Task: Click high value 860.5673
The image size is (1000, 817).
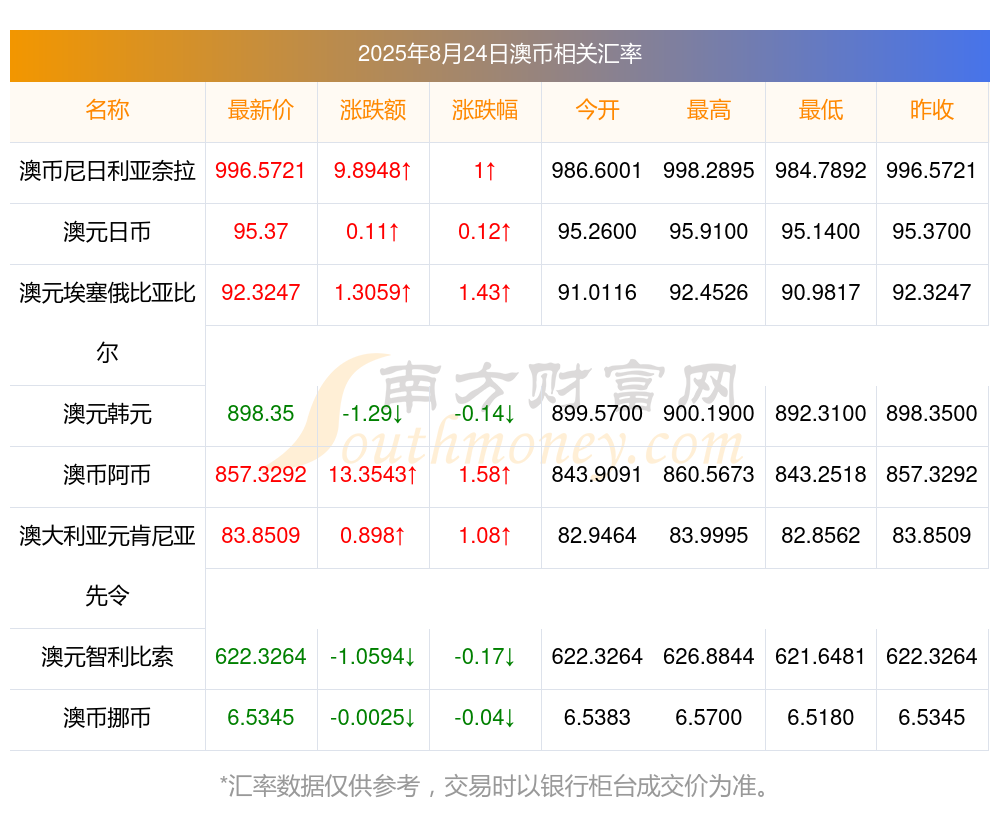Action: [x=709, y=475]
